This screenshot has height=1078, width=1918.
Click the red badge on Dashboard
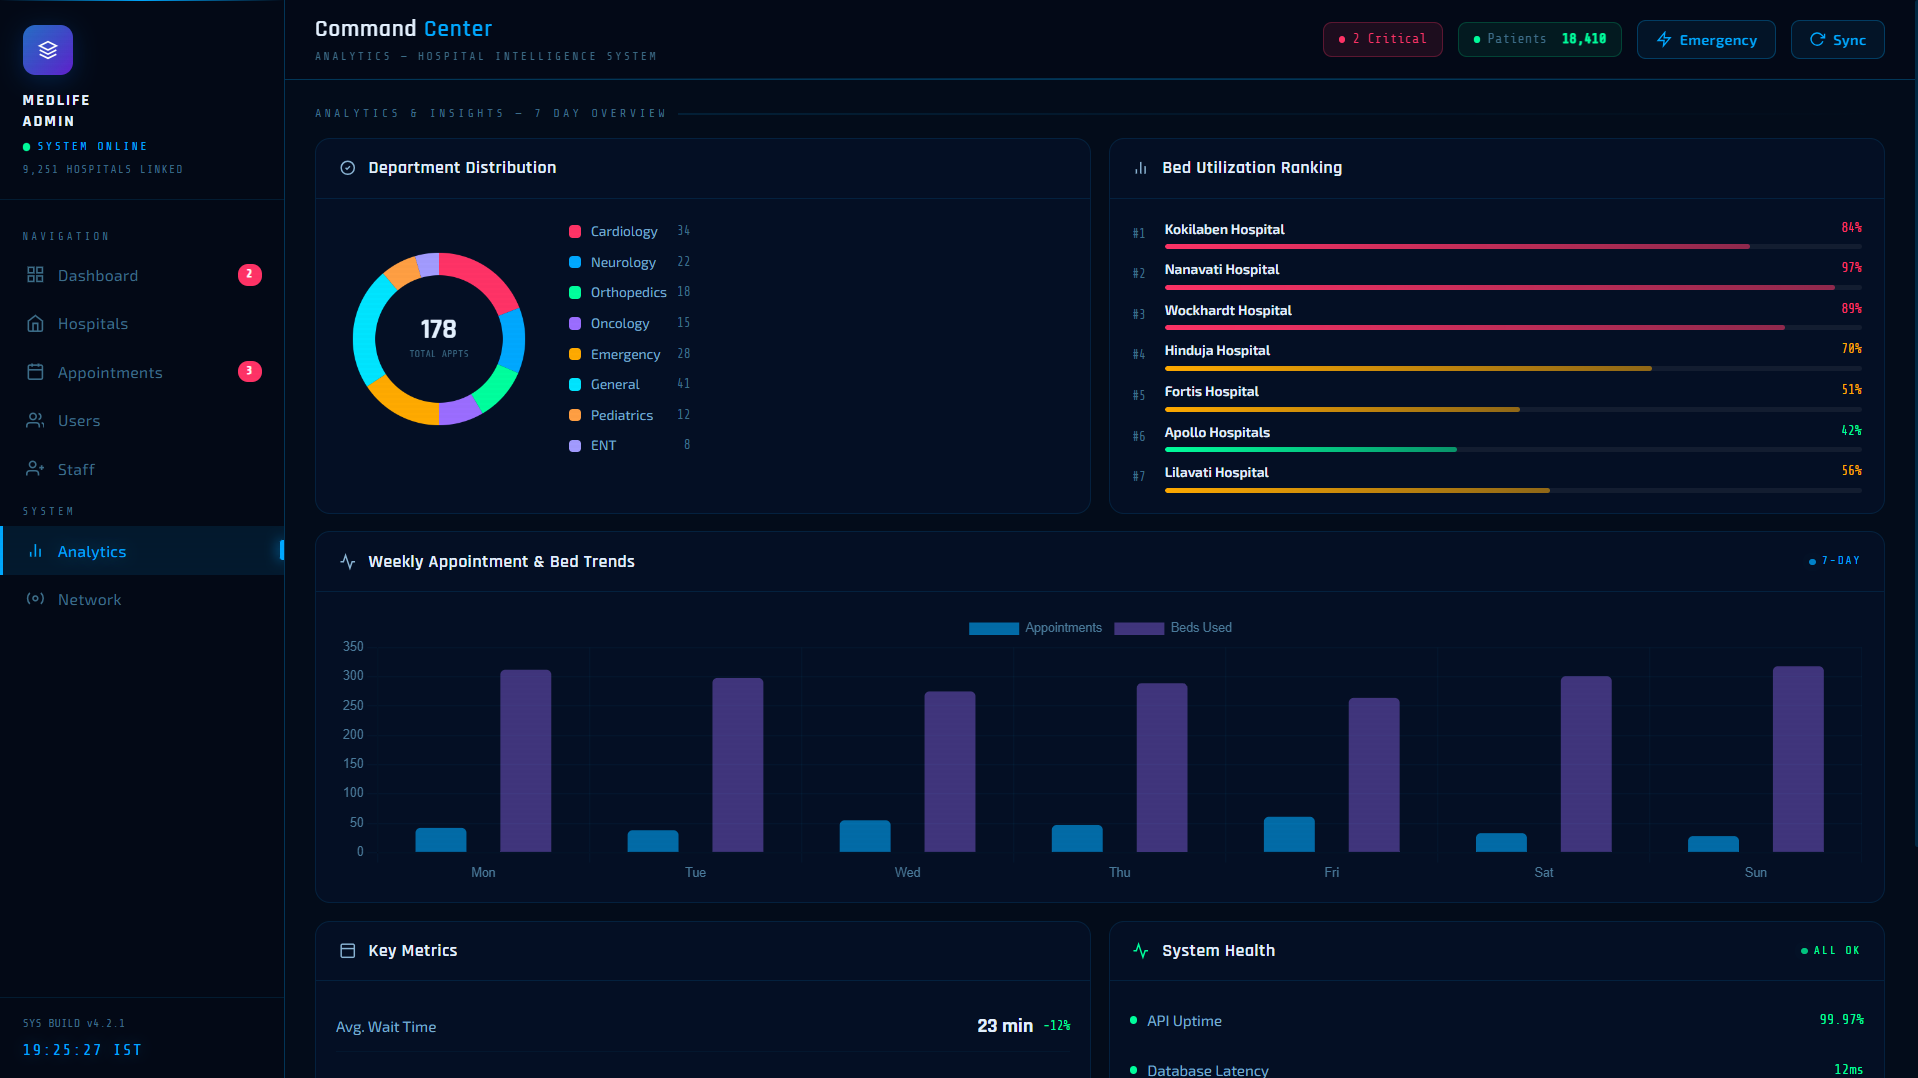click(x=250, y=275)
